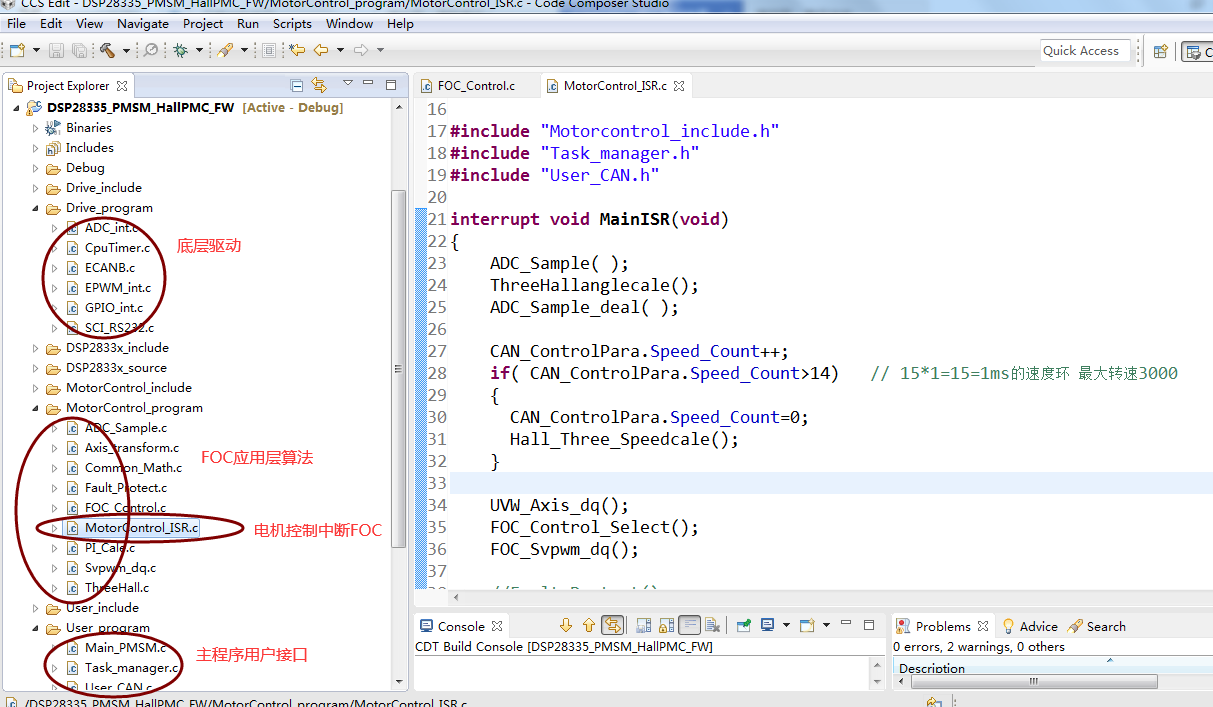Close the Project Explorer tab
This screenshot has height=707, width=1213.
coord(122,86)
